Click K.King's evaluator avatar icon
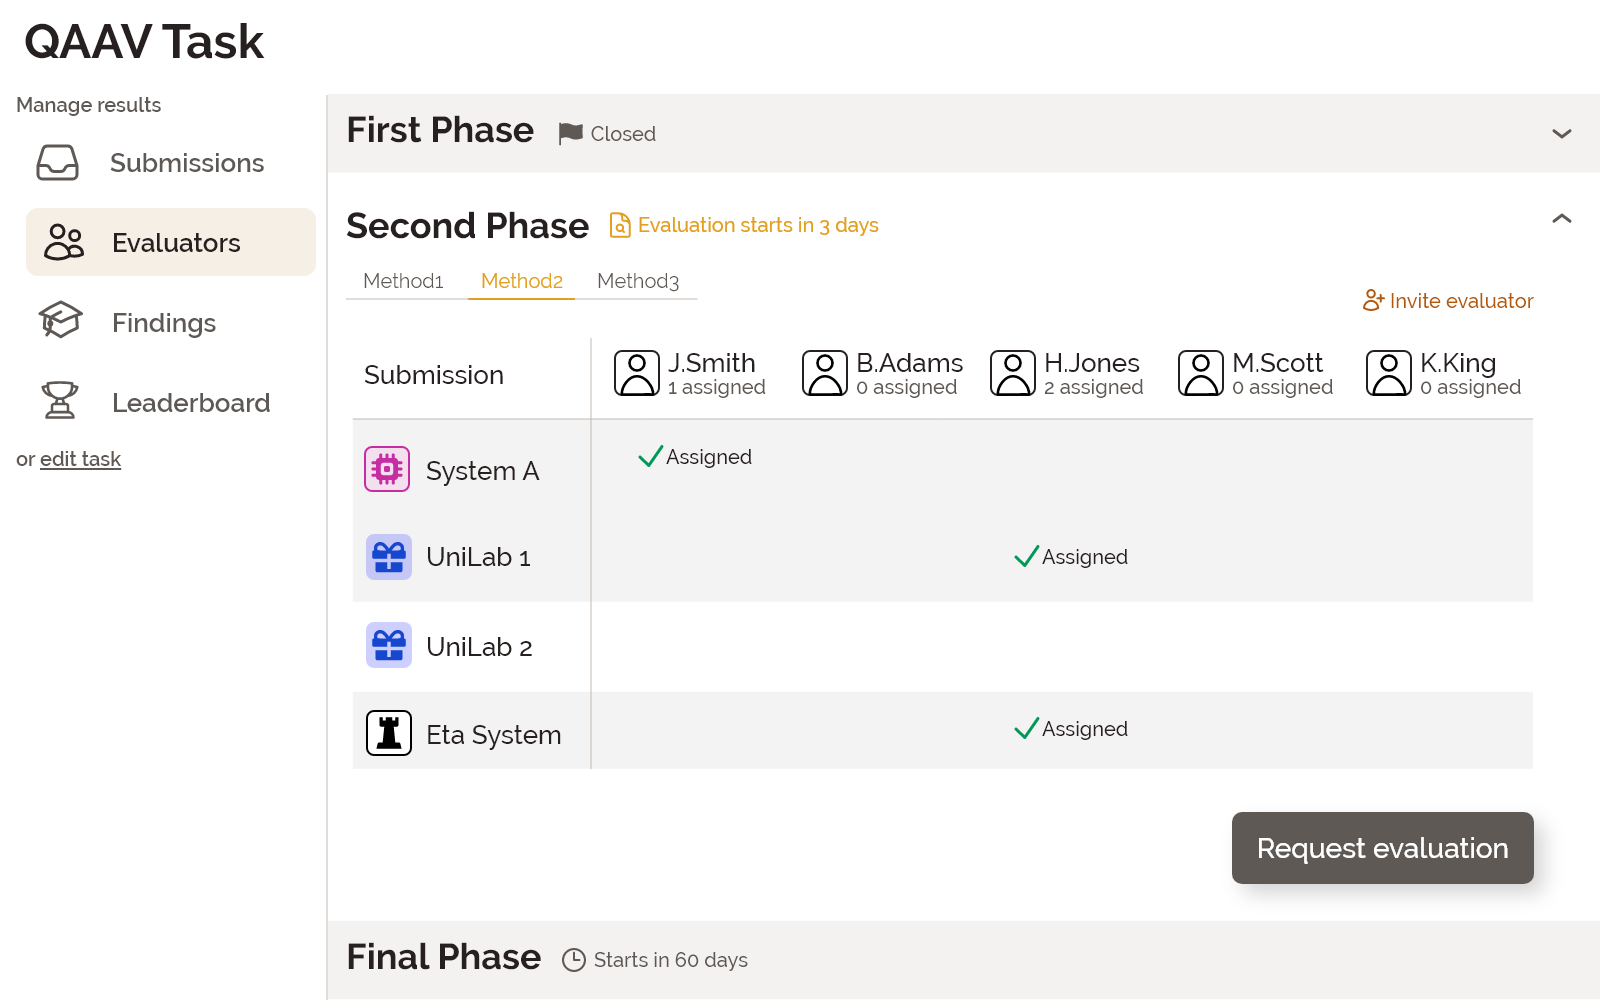This screenshot has height=1000, width=1600. click(1389, 373)
